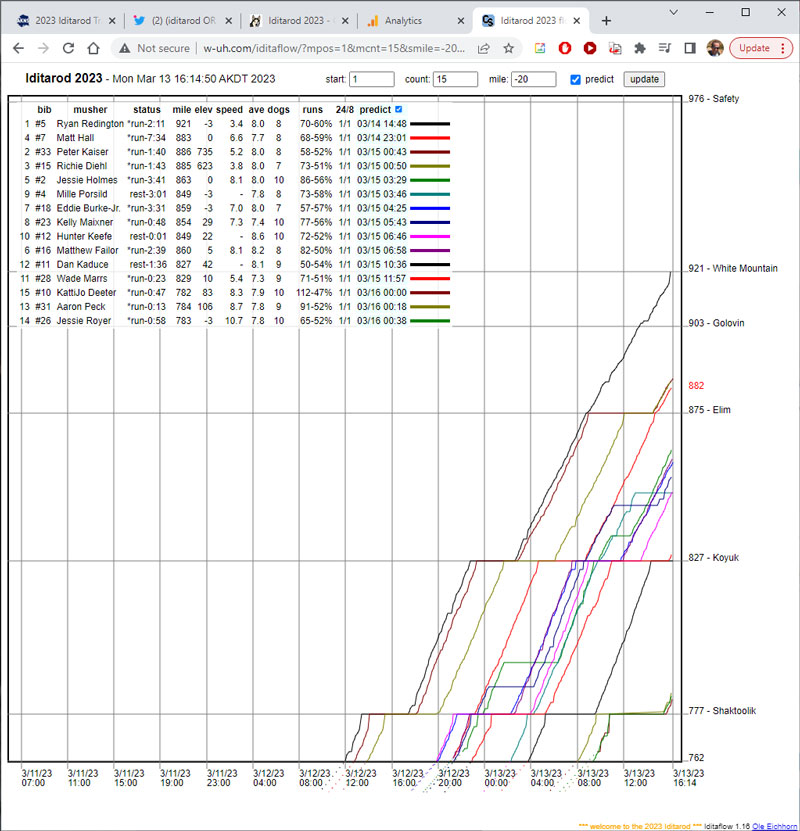Viewport: 800px width, 831px height.
Task: Close the Twitter iditarod tab
Action: [228, 21]
